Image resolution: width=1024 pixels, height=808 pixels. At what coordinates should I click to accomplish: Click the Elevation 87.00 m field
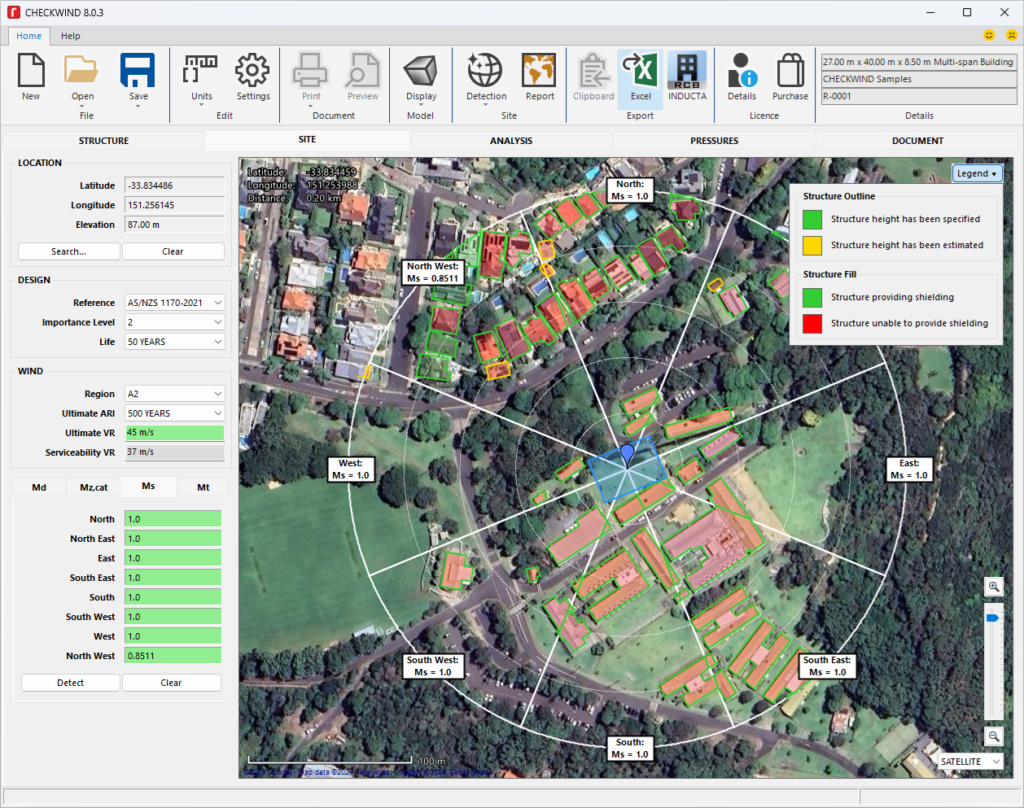(x=174, y=225)
